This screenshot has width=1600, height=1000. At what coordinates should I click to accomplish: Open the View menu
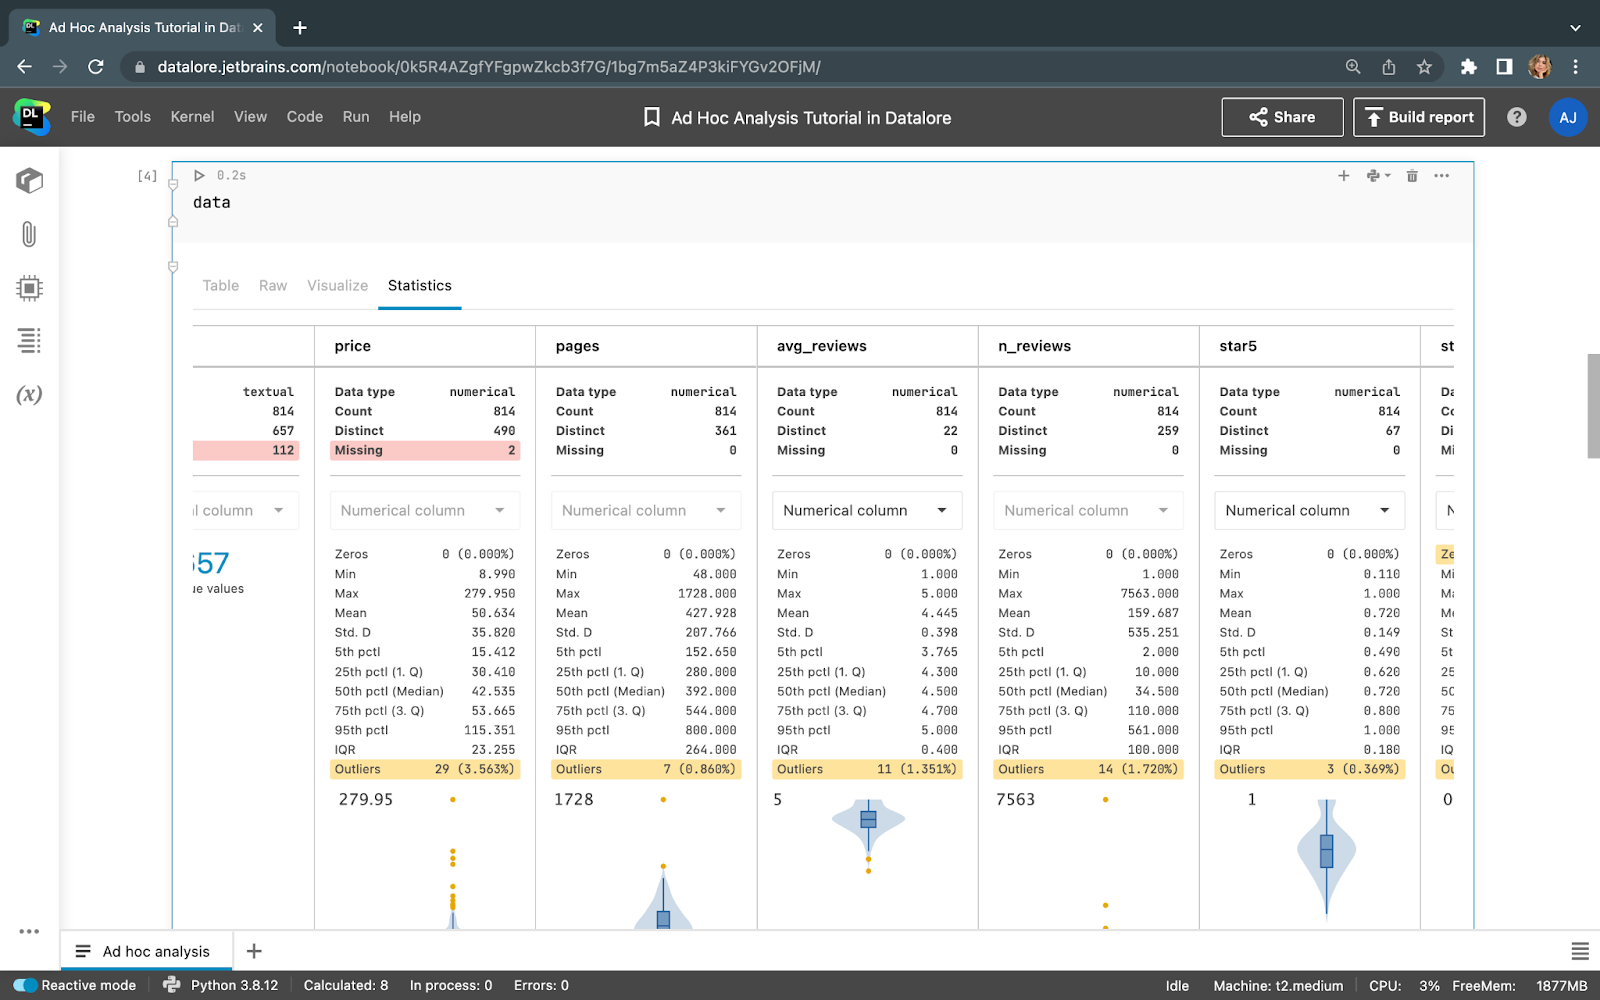[250, 117]
